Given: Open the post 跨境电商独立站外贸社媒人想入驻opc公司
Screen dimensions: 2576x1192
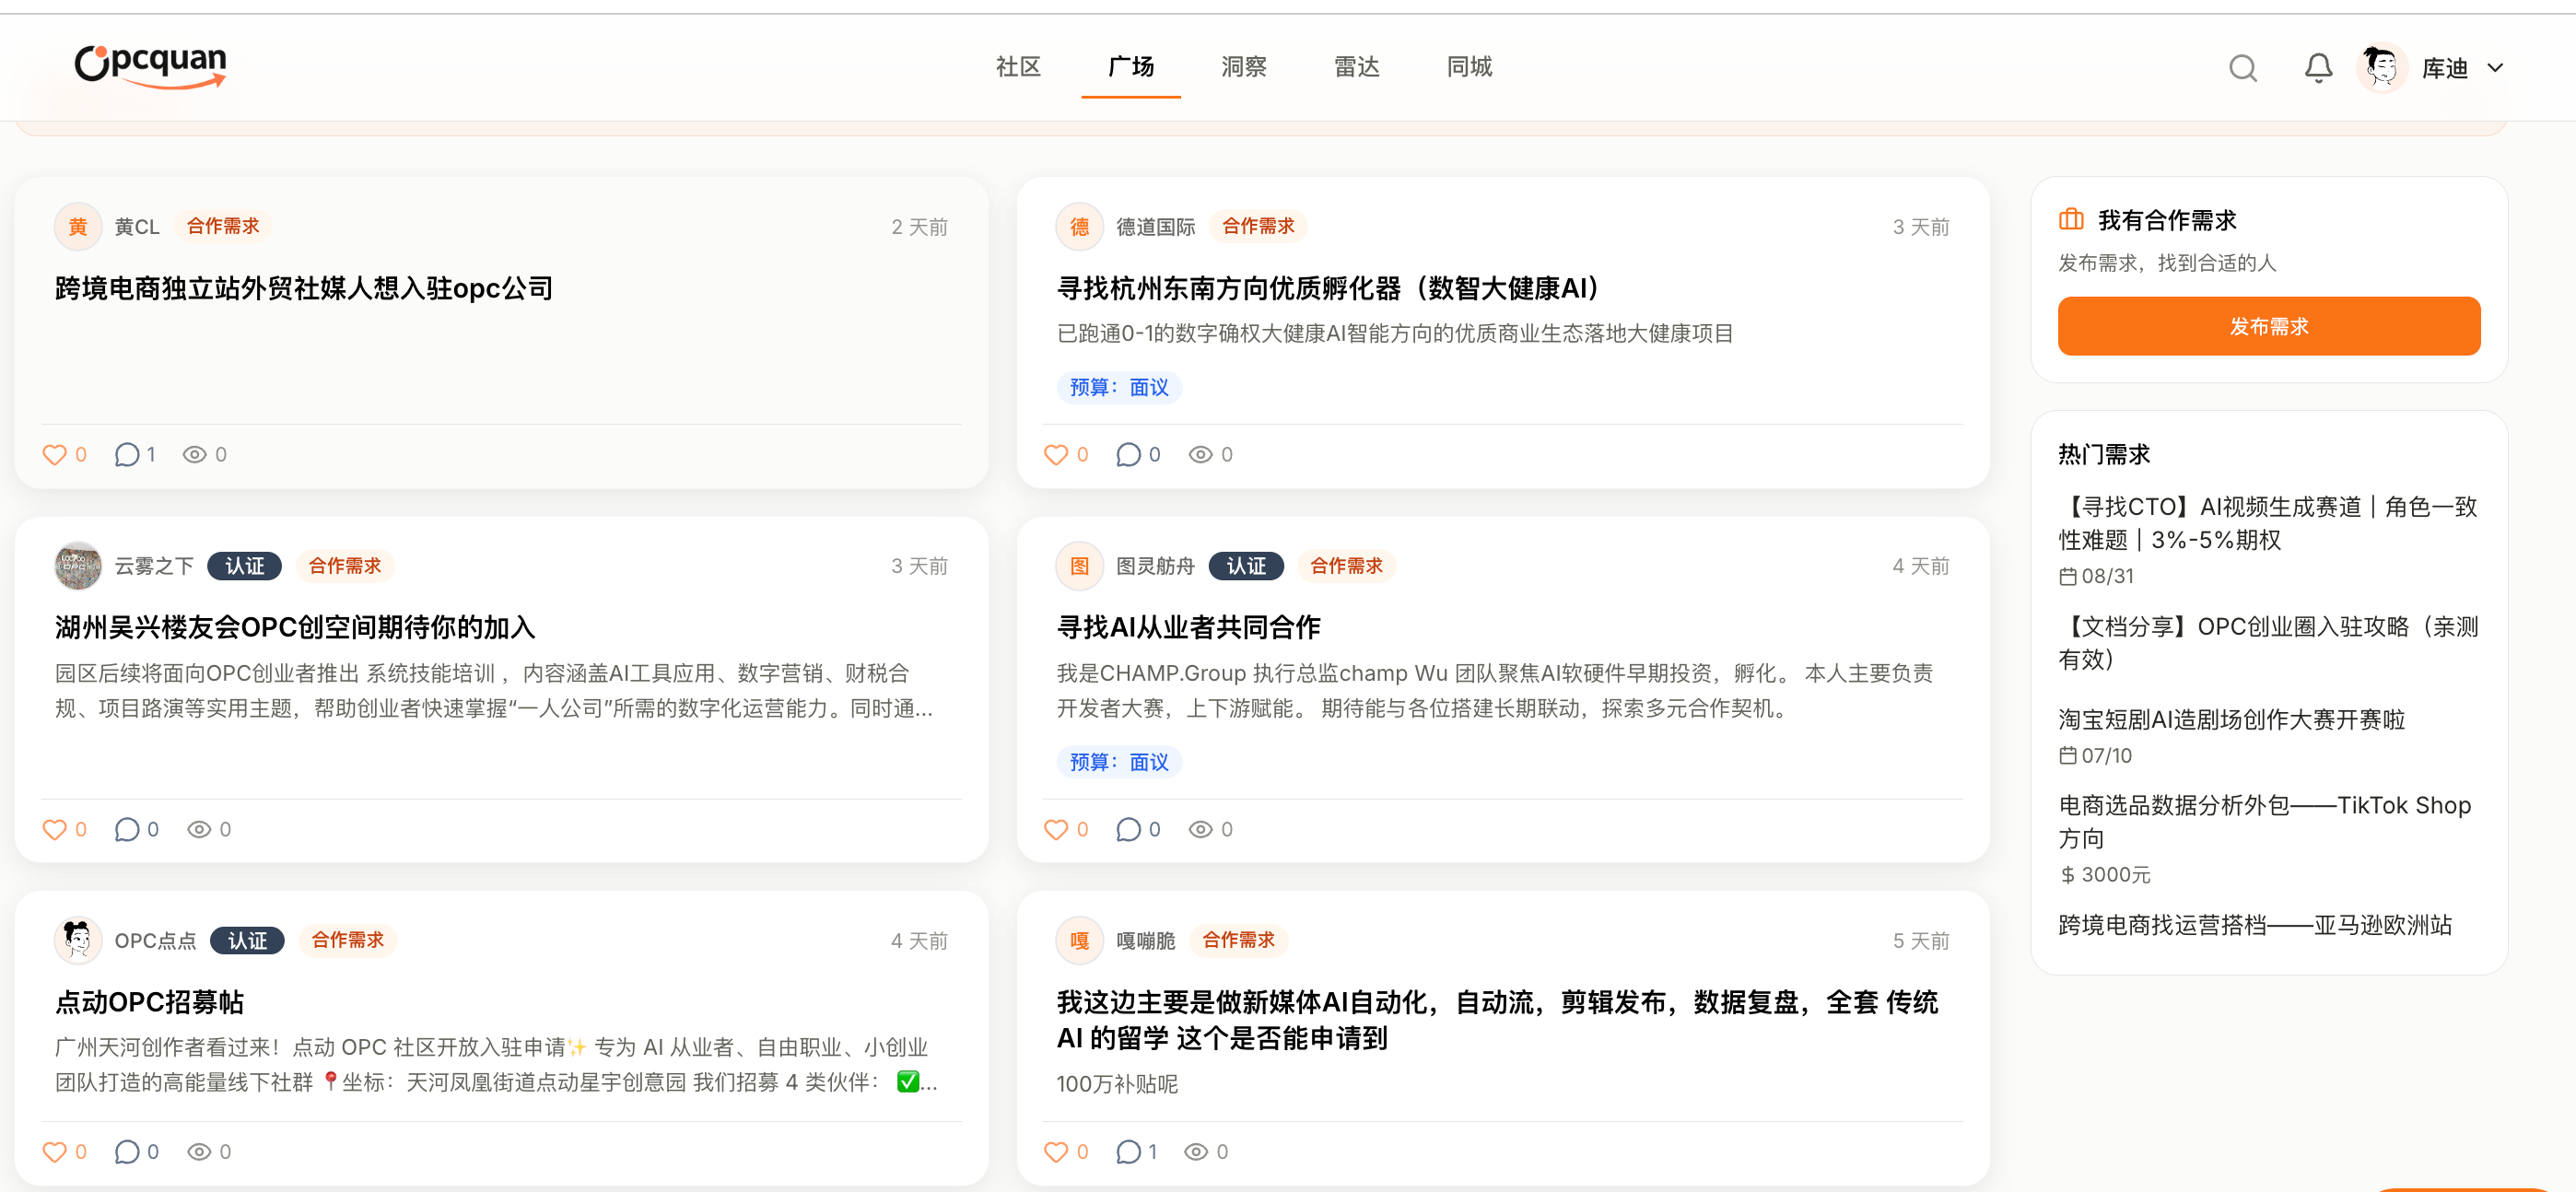Looking at the screenshot, I should pyautogui.click(x=304, y=288).
